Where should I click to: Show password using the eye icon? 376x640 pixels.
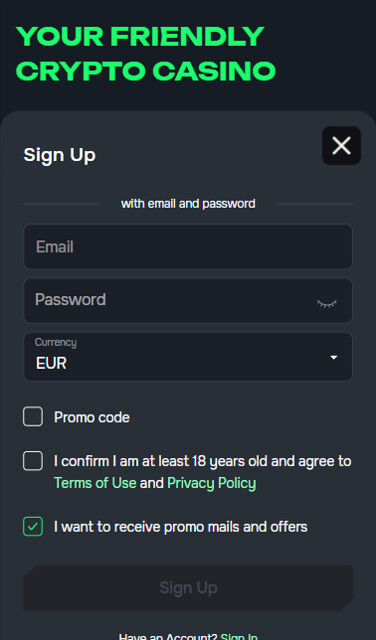pyautogui.click(x=327, y=303)
